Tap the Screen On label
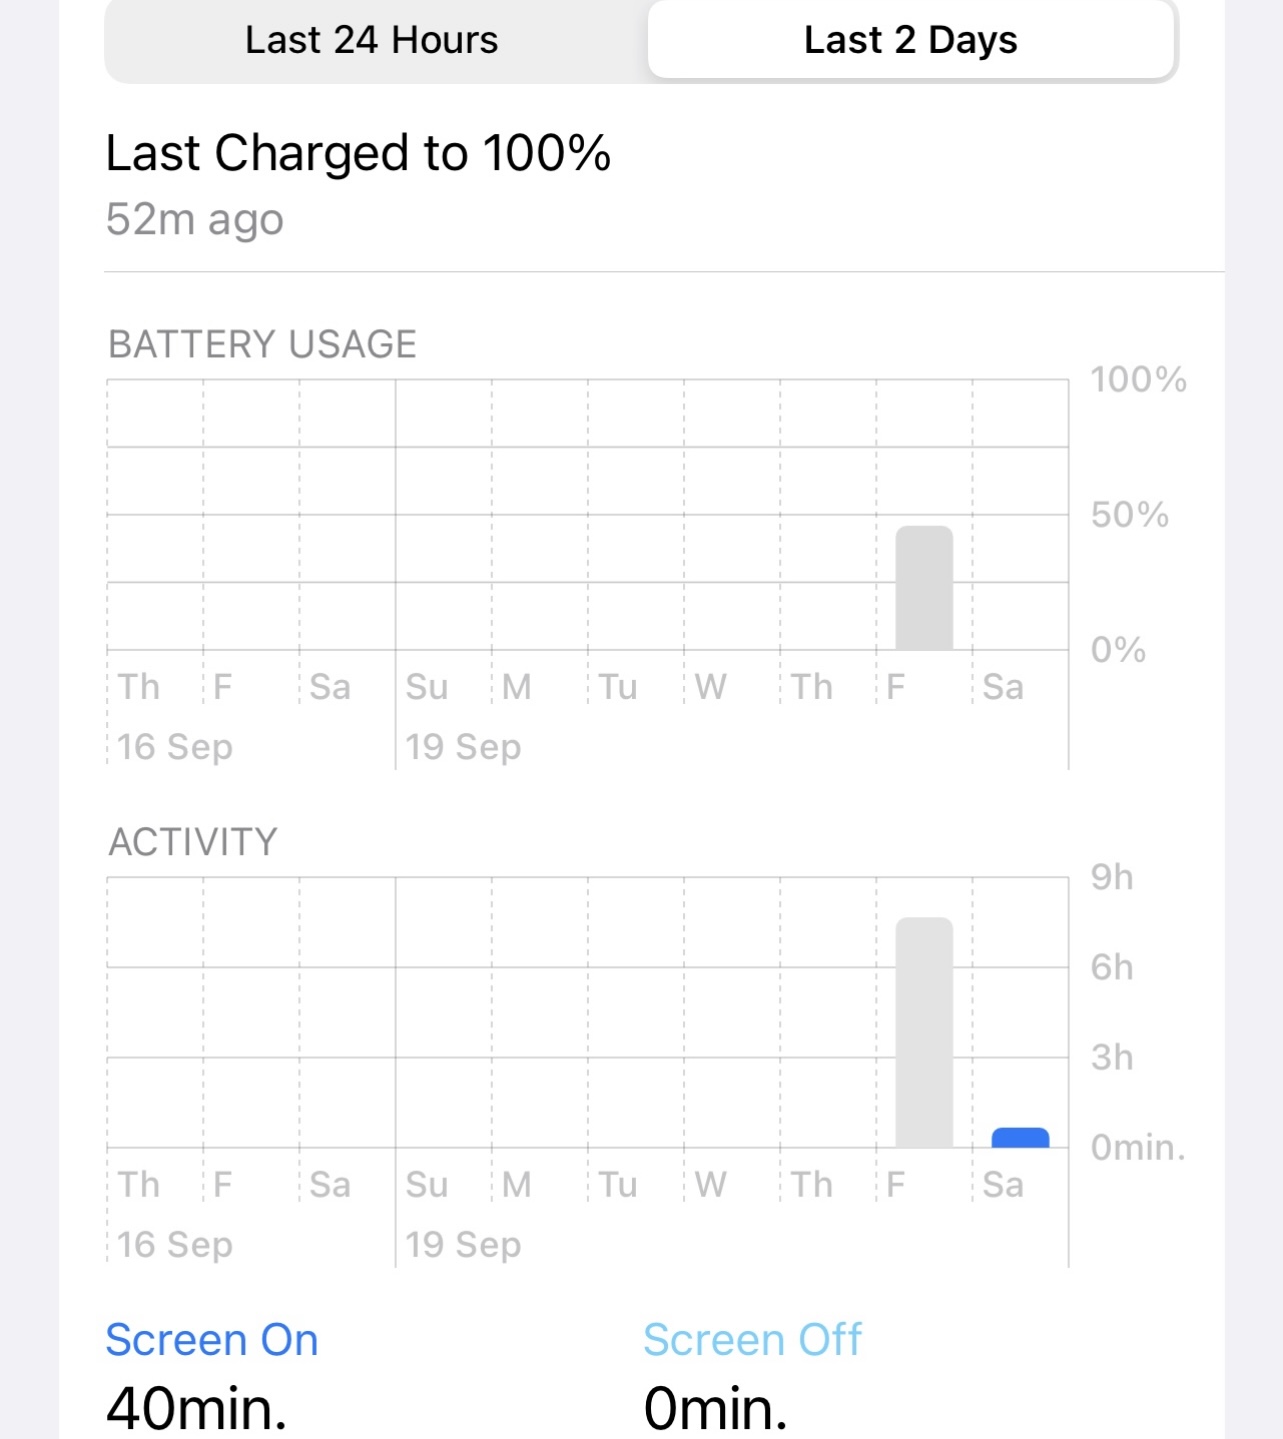This screenshot has height=1439, width=1283. 212,1340
